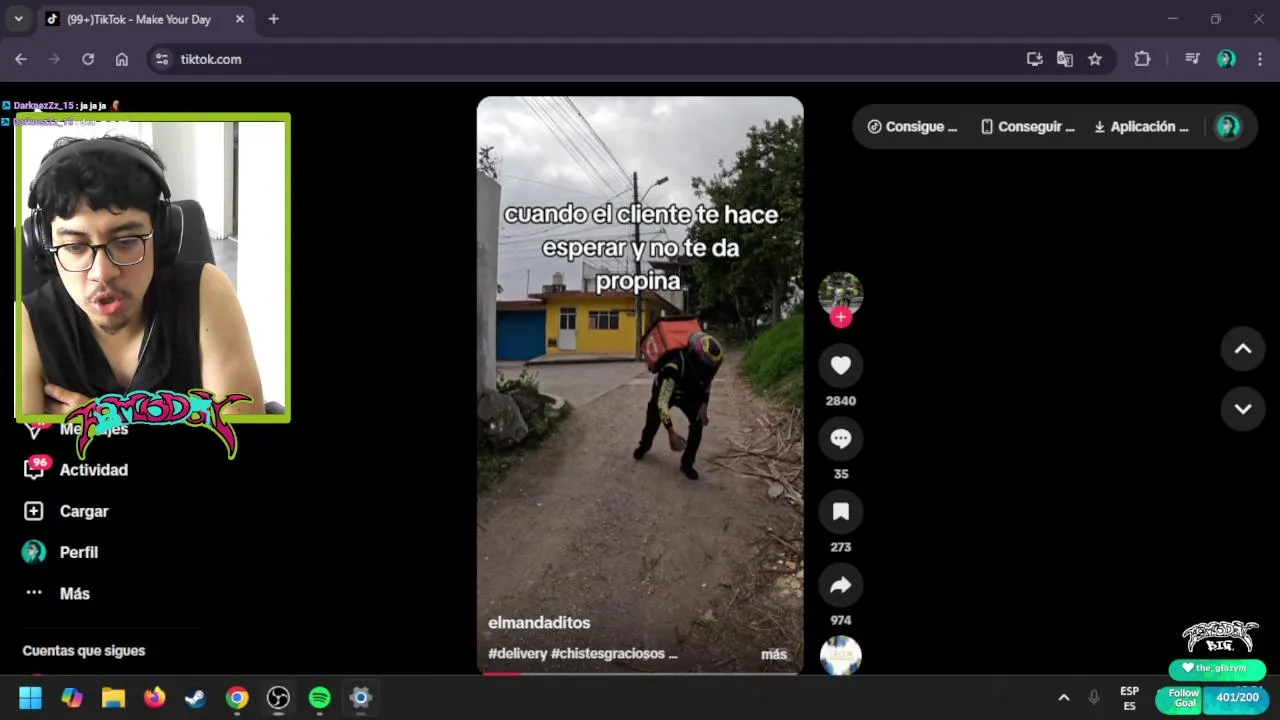The height and width of the screenshot is (720, 1280).
Task: Go to the next video with down chevron
Action: tap(1243, 409)
